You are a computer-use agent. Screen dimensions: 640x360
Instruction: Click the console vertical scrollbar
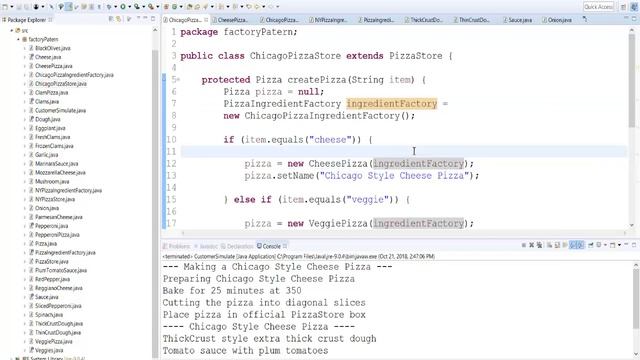(x=636, y=298)
